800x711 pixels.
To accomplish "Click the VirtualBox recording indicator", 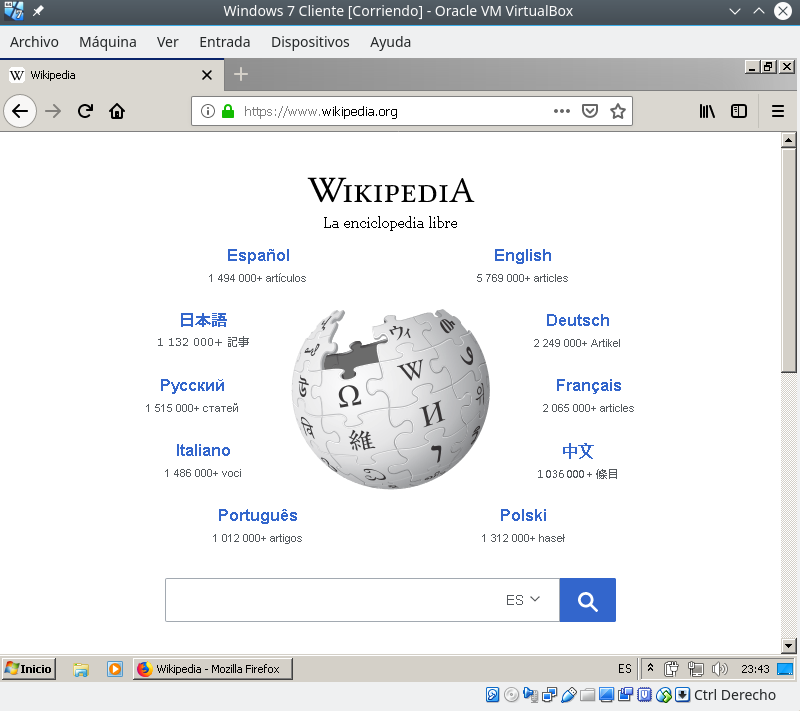I will click(x=626, y=695).
